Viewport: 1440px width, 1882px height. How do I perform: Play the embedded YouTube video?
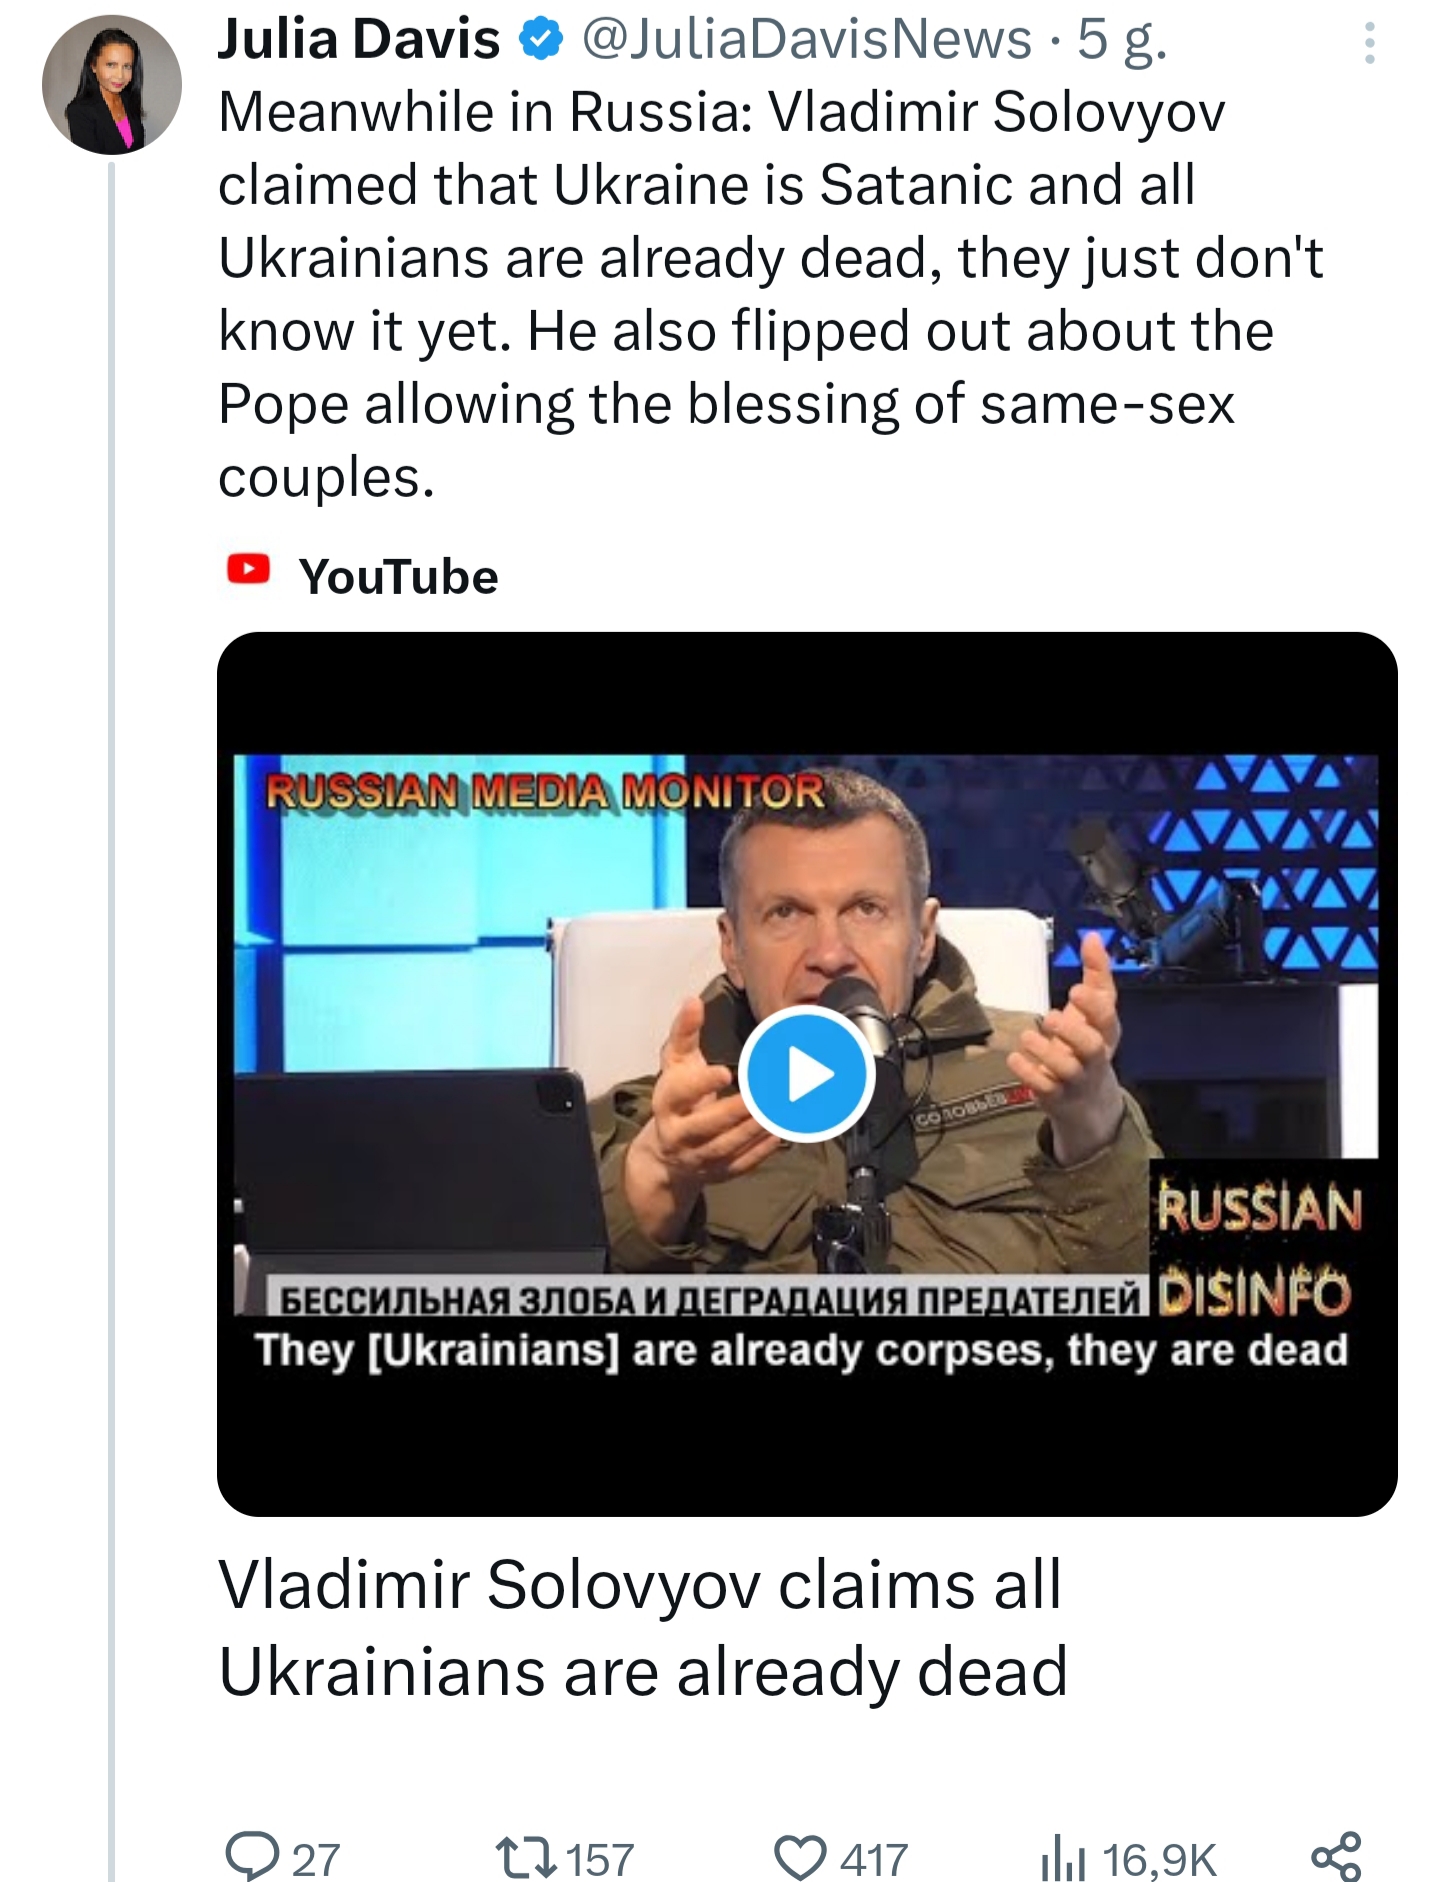(x=807, y=1074)
